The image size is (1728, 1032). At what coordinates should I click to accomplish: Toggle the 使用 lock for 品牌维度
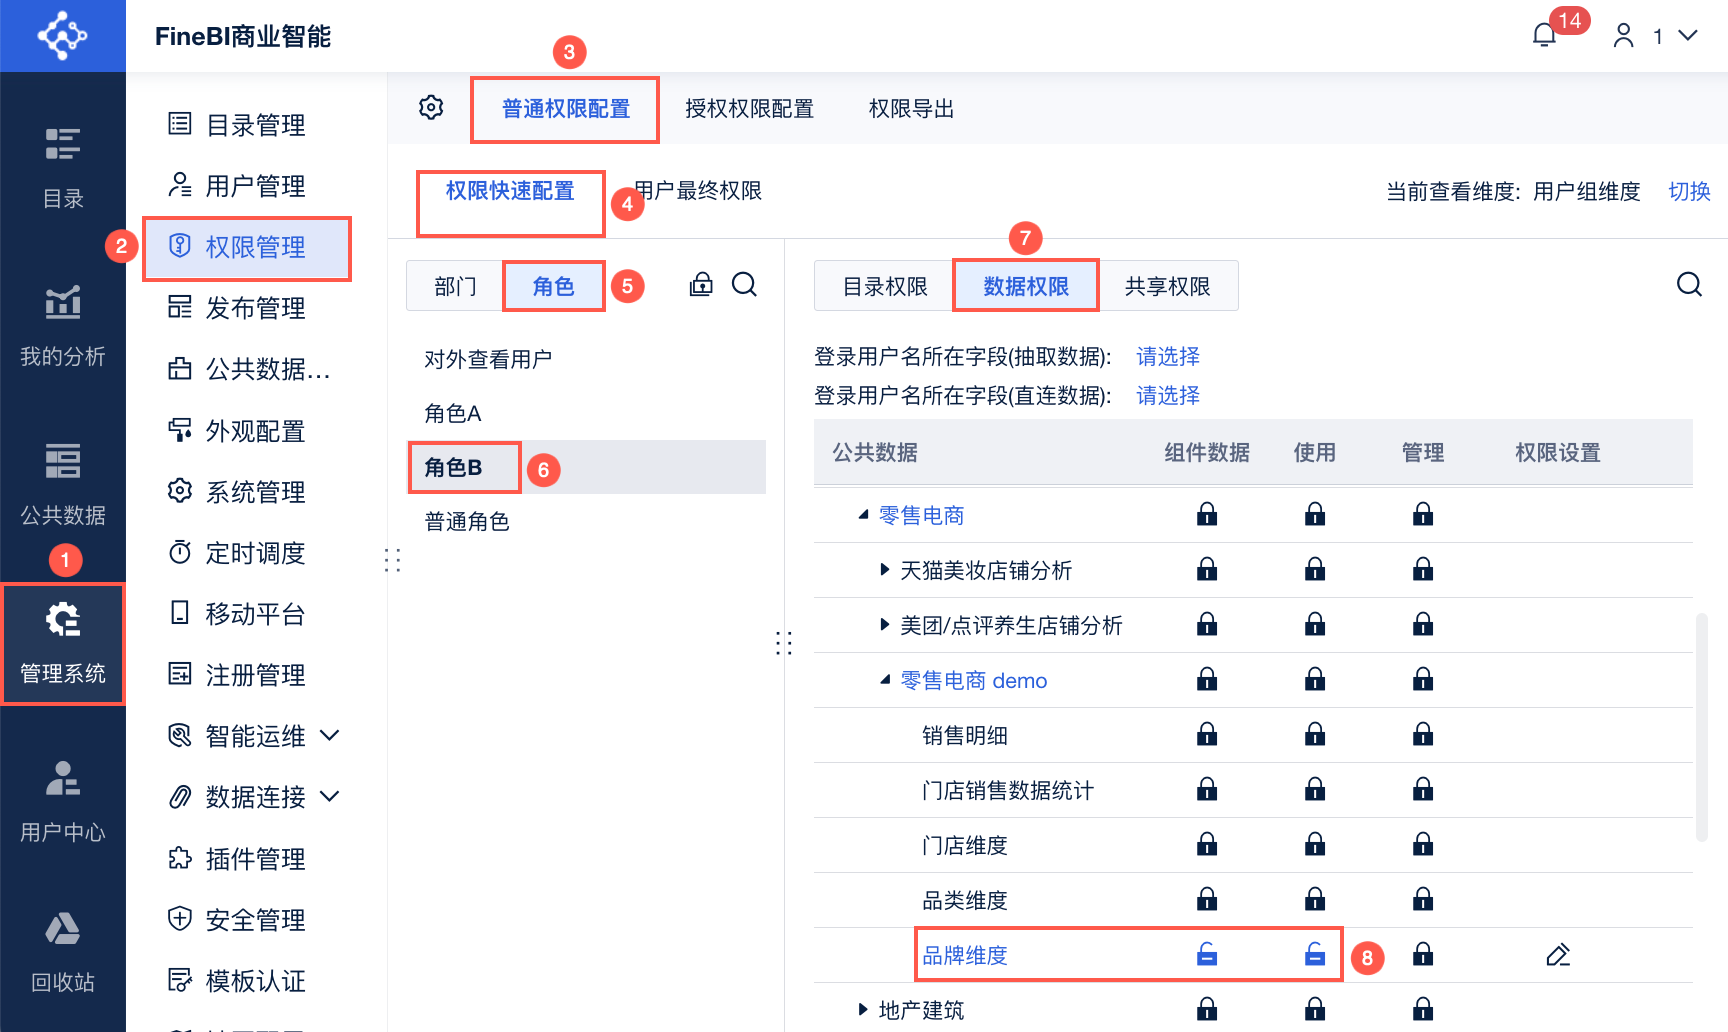click(x=1315, y=955)
